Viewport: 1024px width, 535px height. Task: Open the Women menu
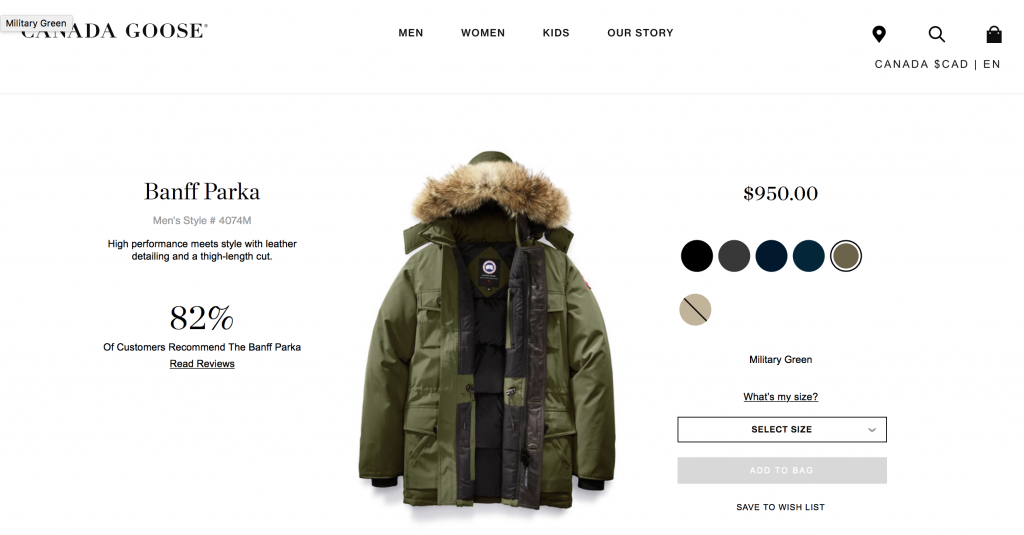click(483, 33)
